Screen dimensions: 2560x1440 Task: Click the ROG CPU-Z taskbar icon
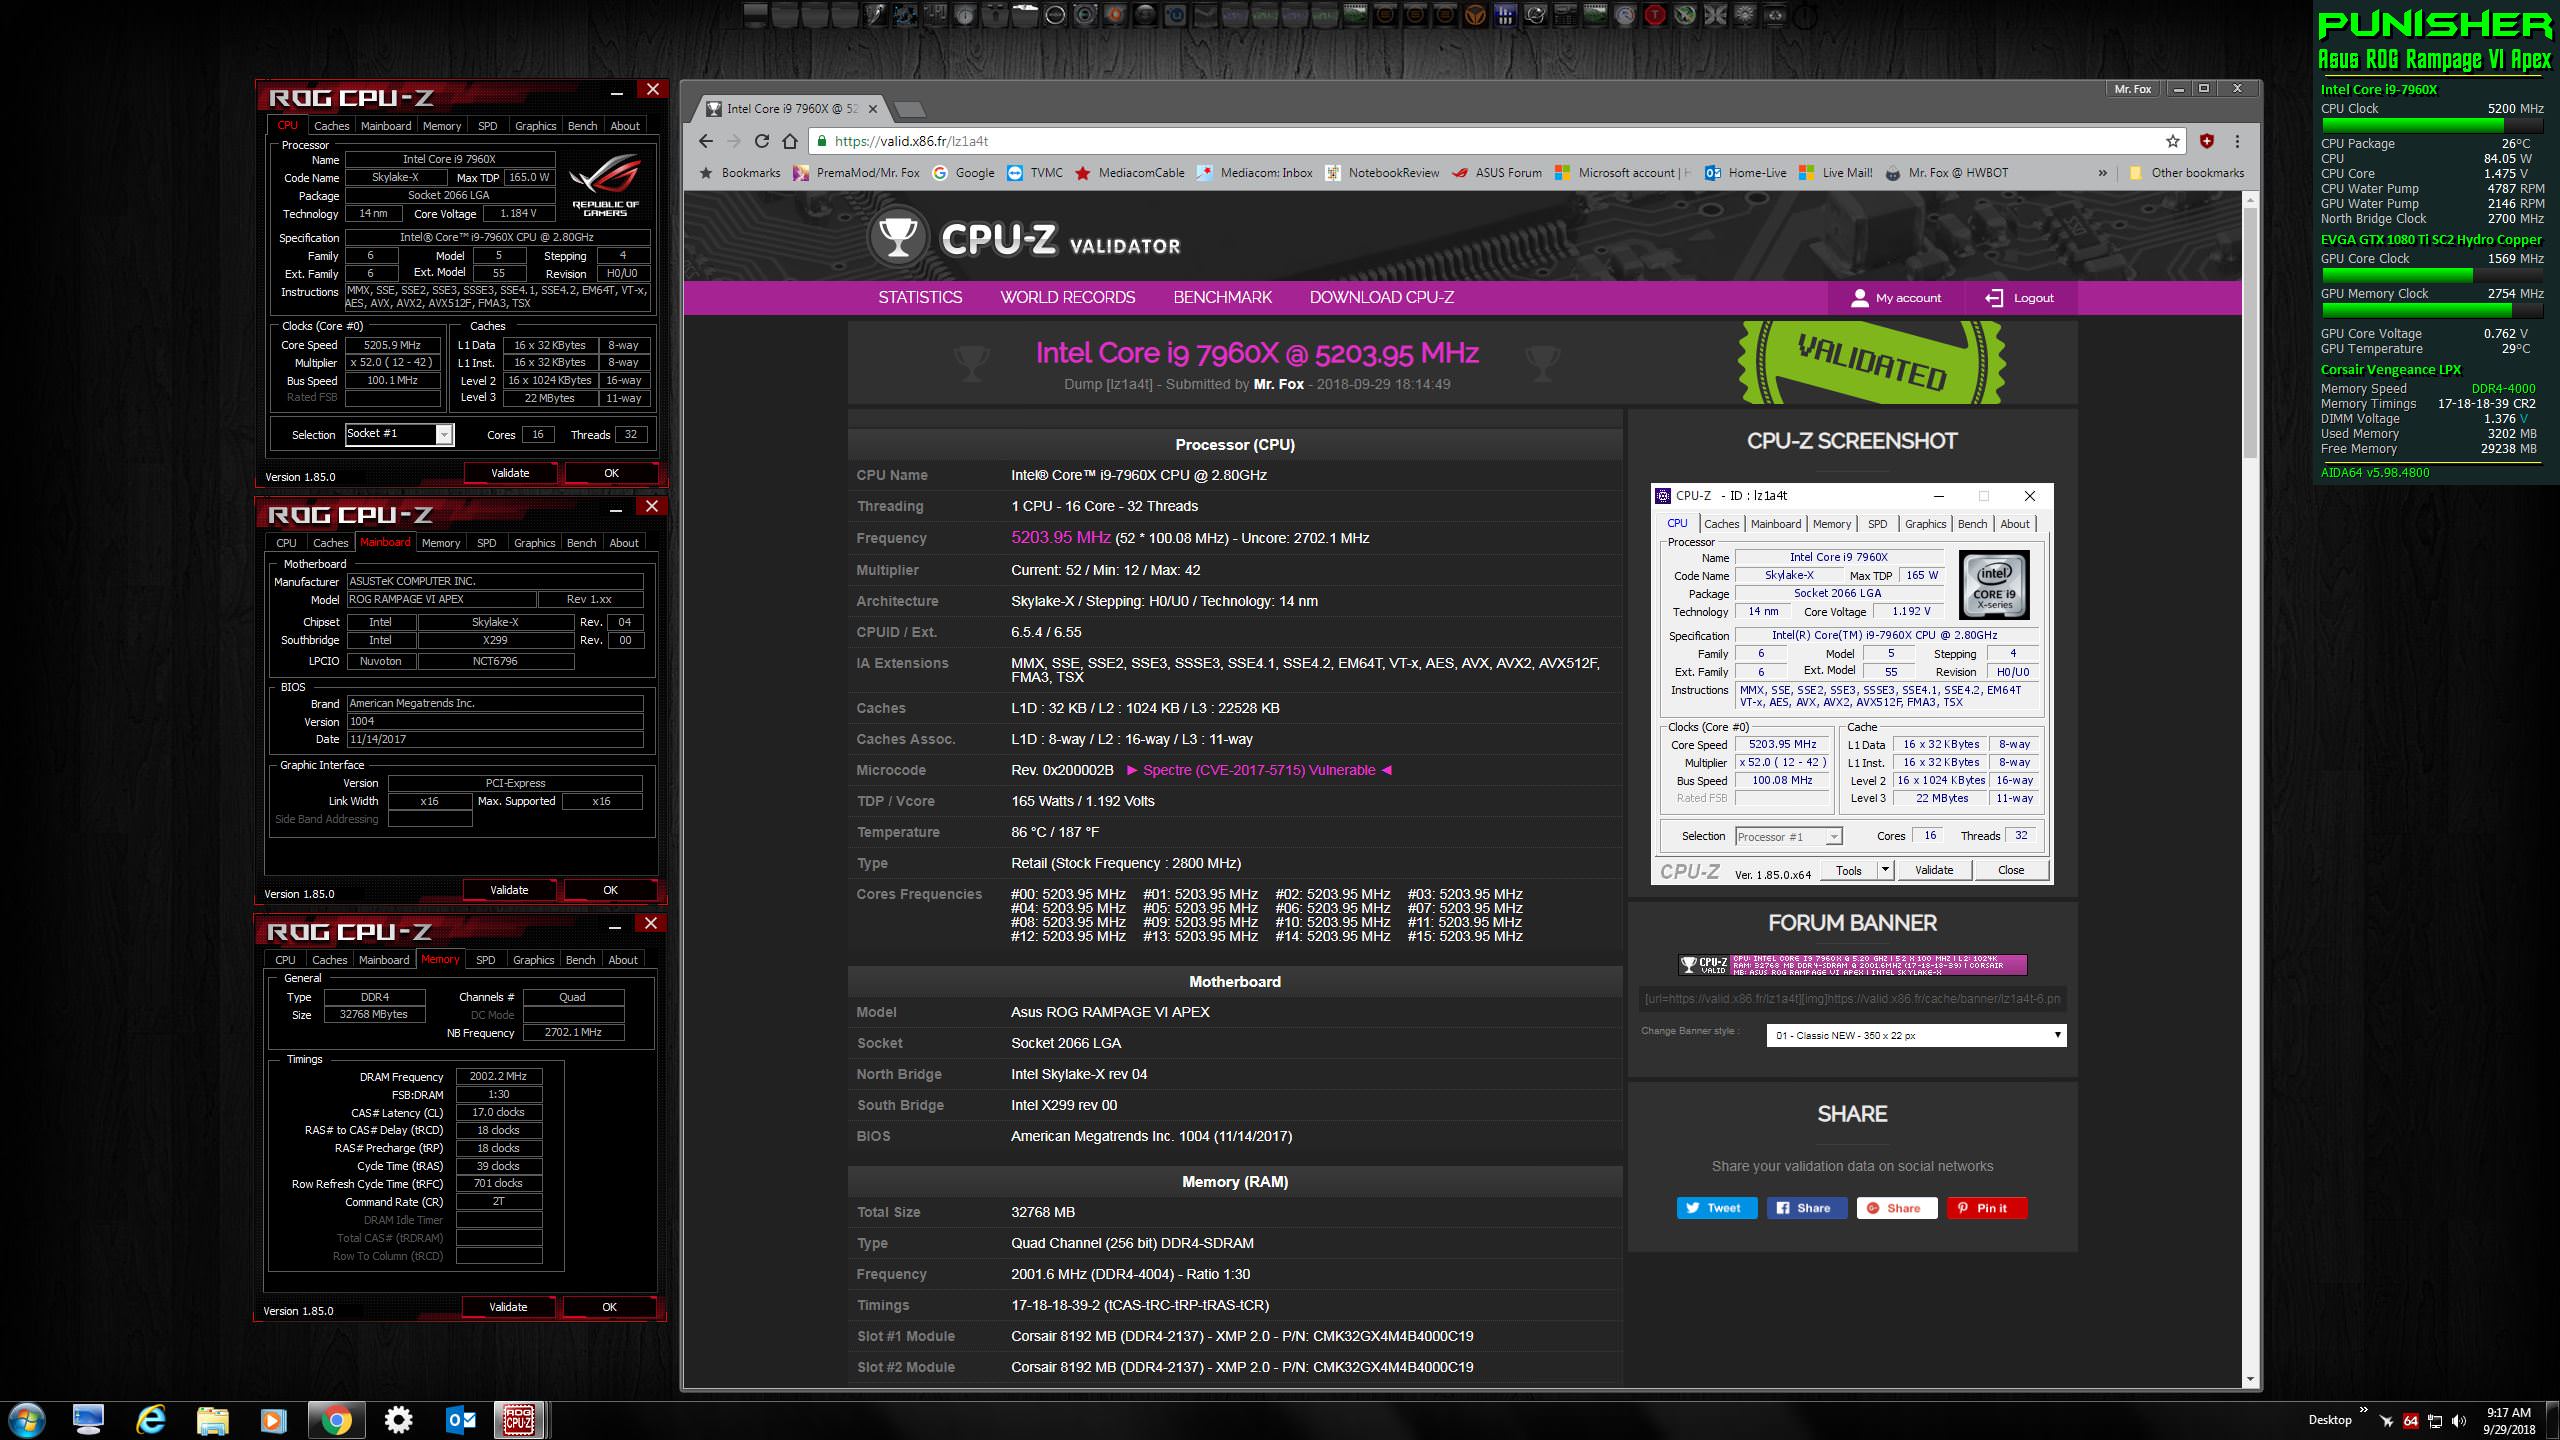click(518, 1420)
